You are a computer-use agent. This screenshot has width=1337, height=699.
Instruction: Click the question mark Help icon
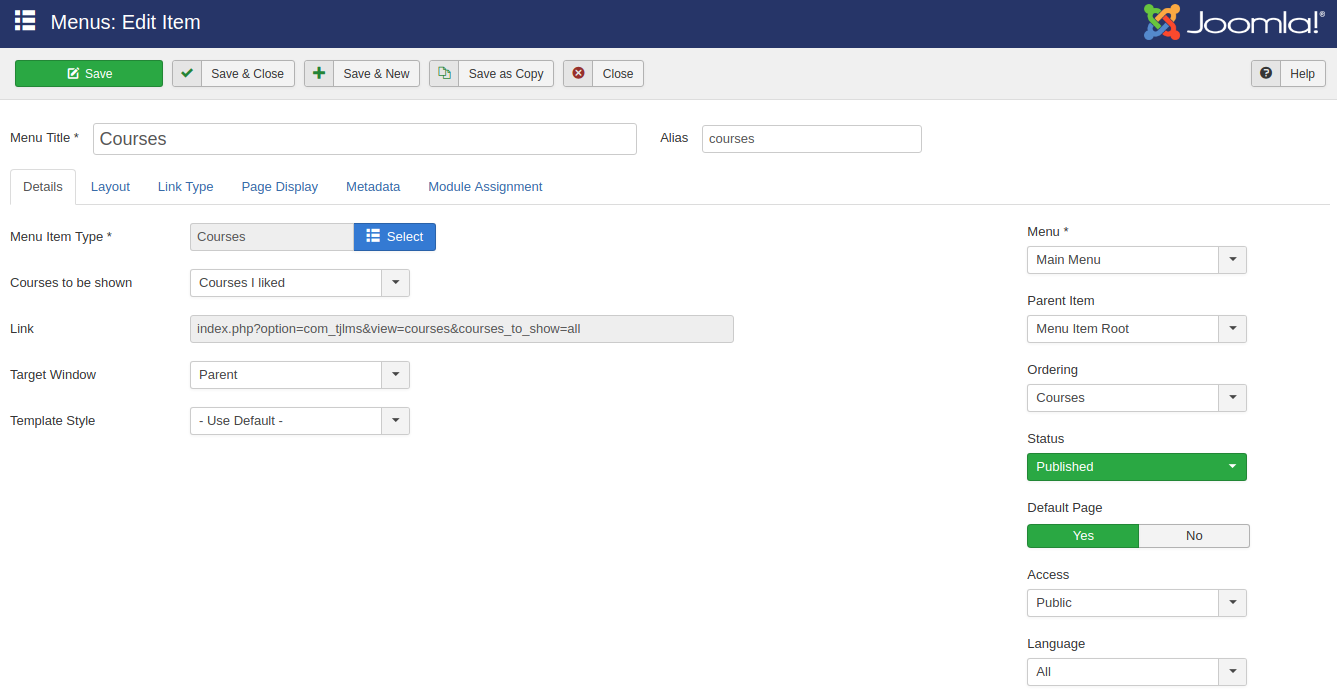[x=1266, y=73]
